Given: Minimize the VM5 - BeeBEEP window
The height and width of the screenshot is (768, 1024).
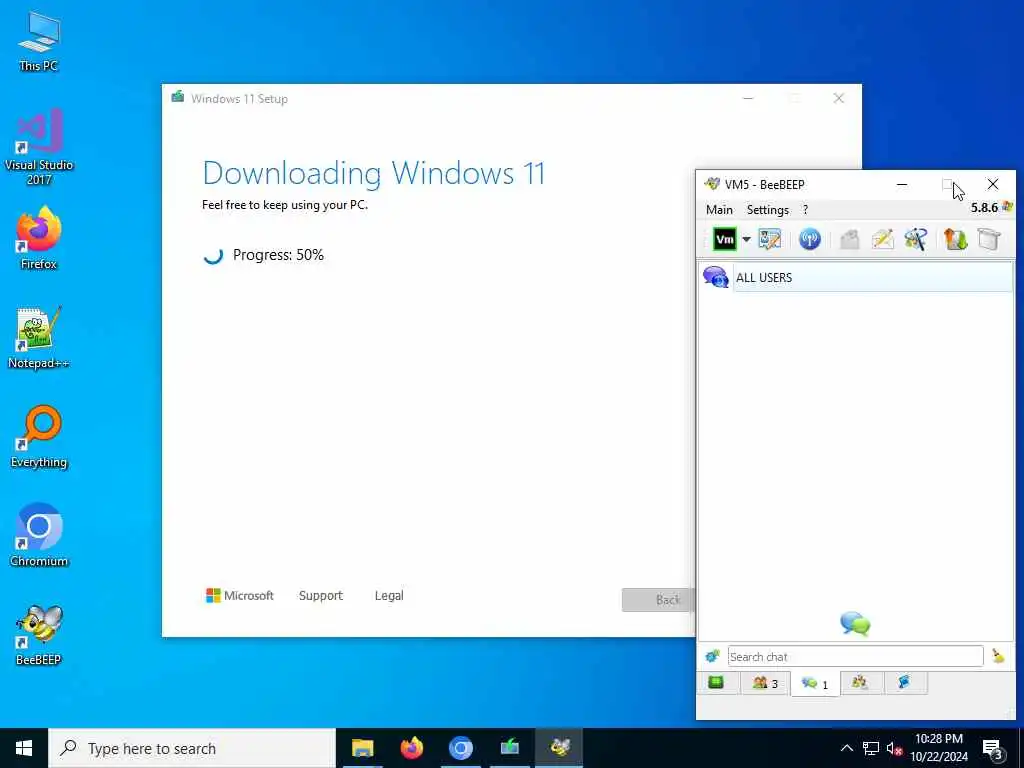Looking at the screenshot, I should (902, 185).
